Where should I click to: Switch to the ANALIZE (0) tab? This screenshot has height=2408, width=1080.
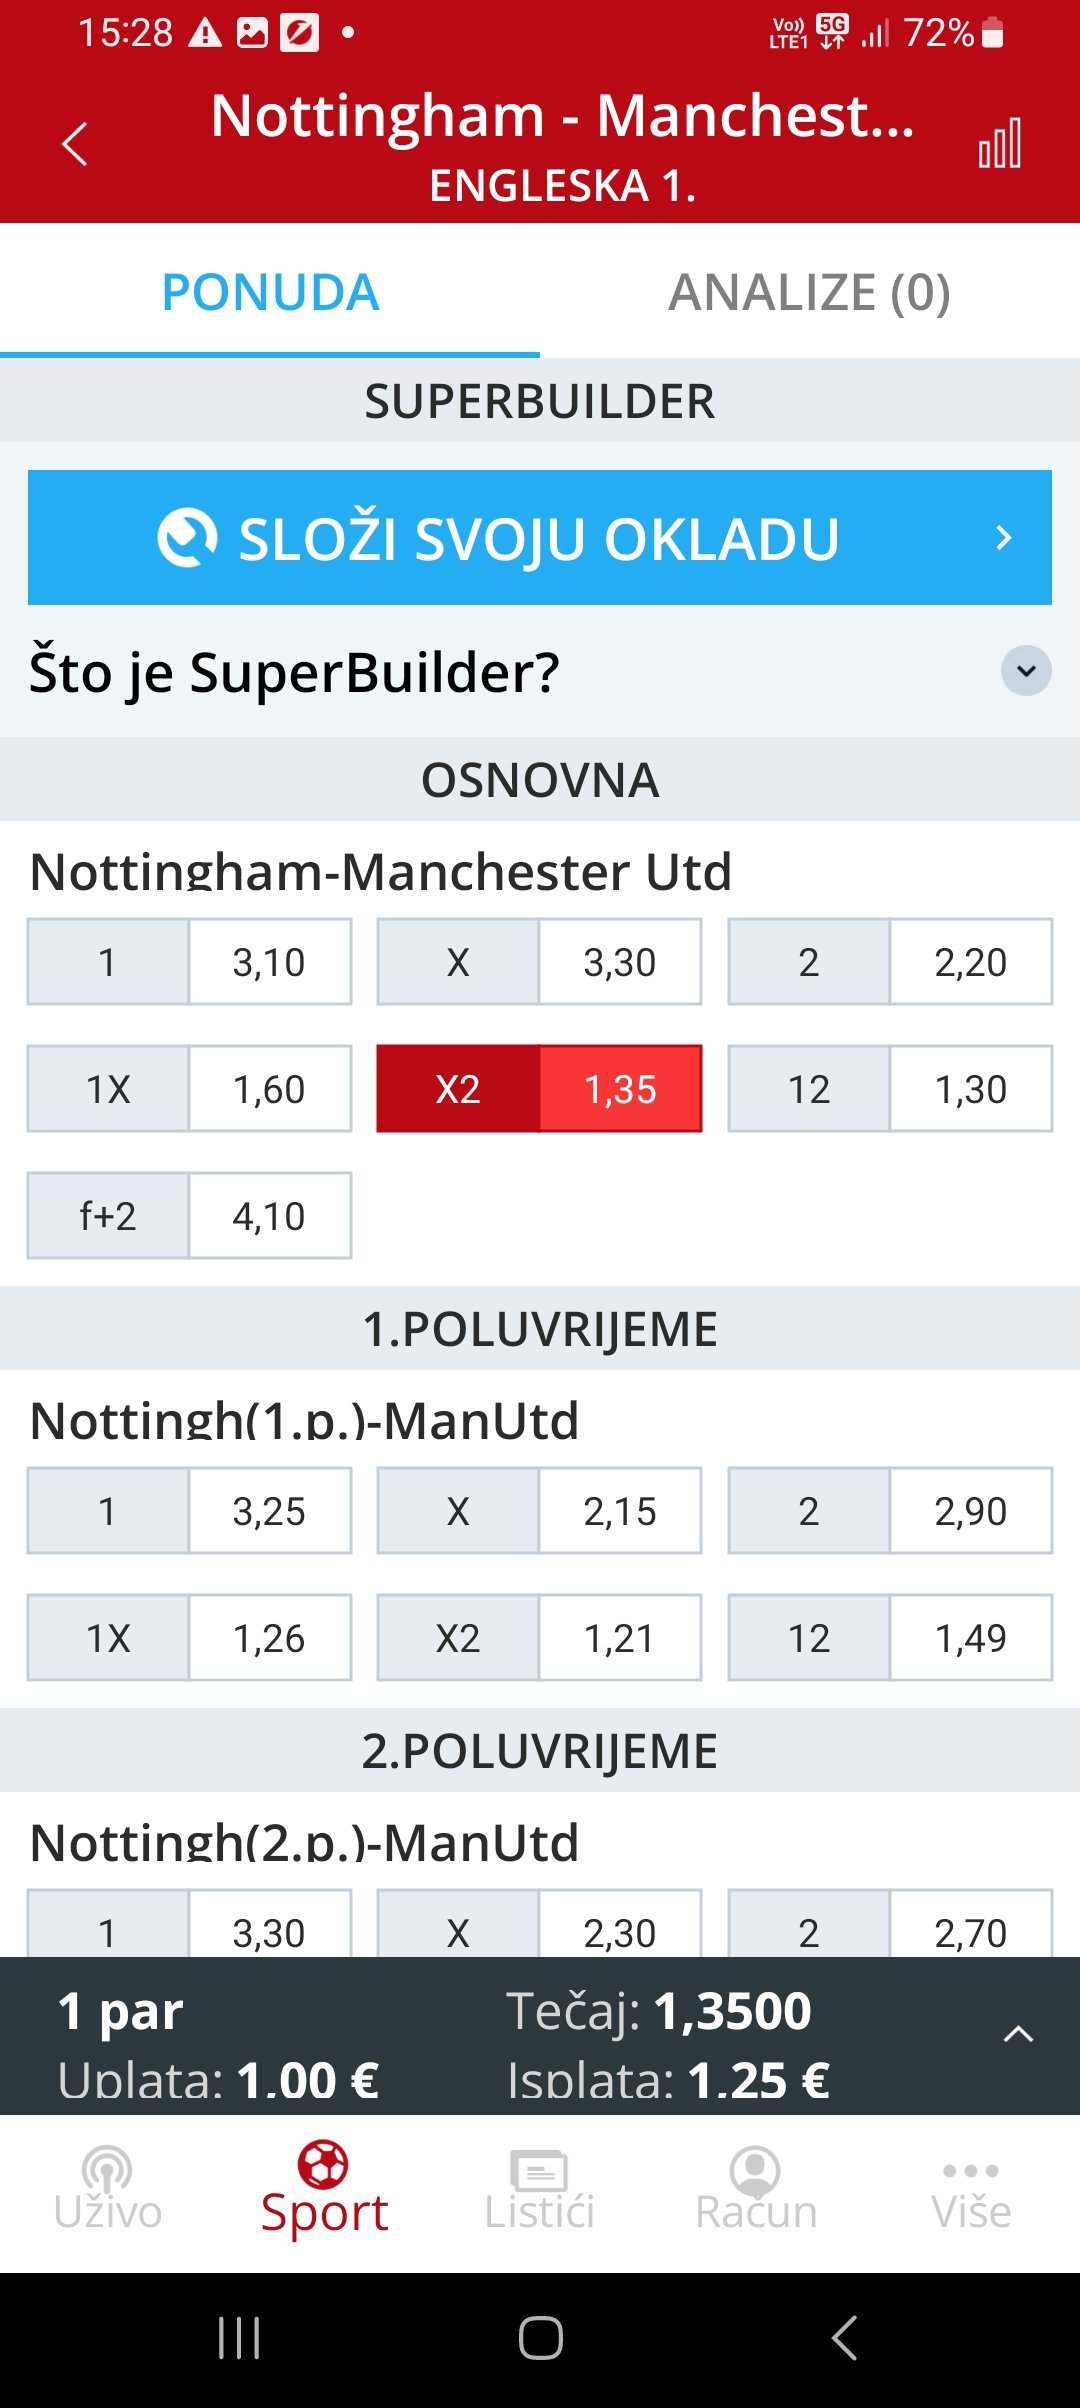tap(810, 292)
